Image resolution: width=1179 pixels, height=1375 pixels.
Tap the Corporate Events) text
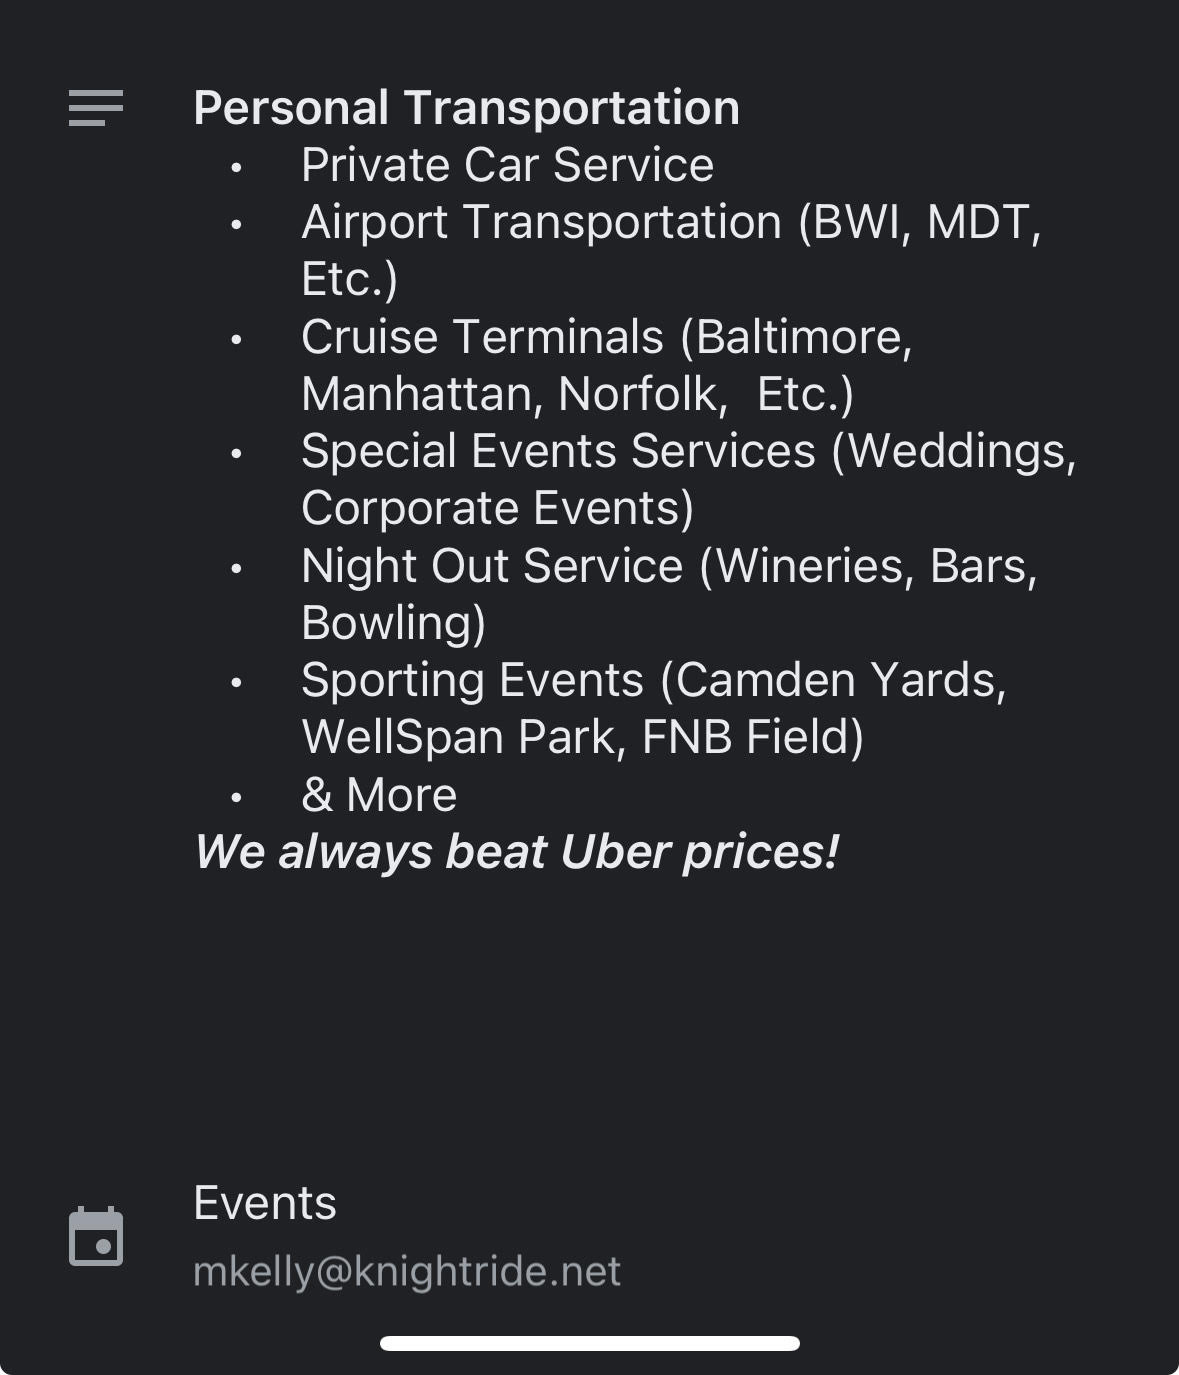(497, 508)
